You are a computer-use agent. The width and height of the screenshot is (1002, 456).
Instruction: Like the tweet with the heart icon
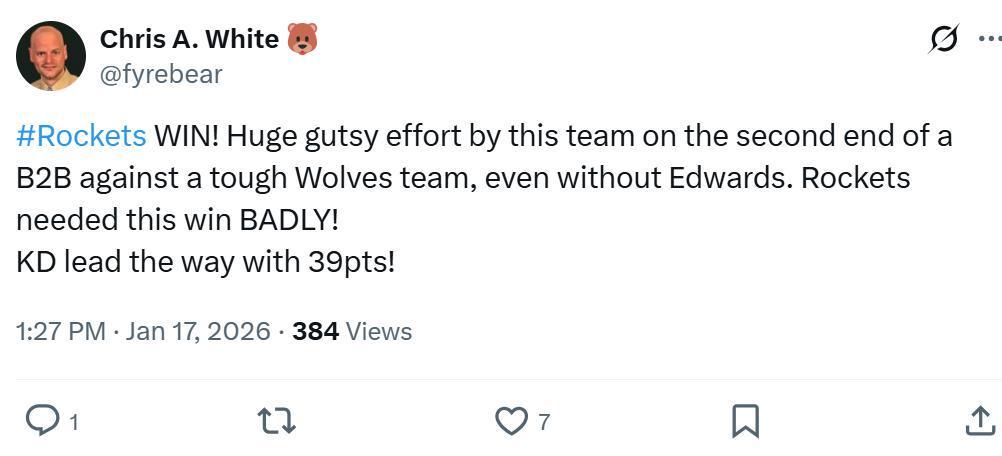click(511, 421)
